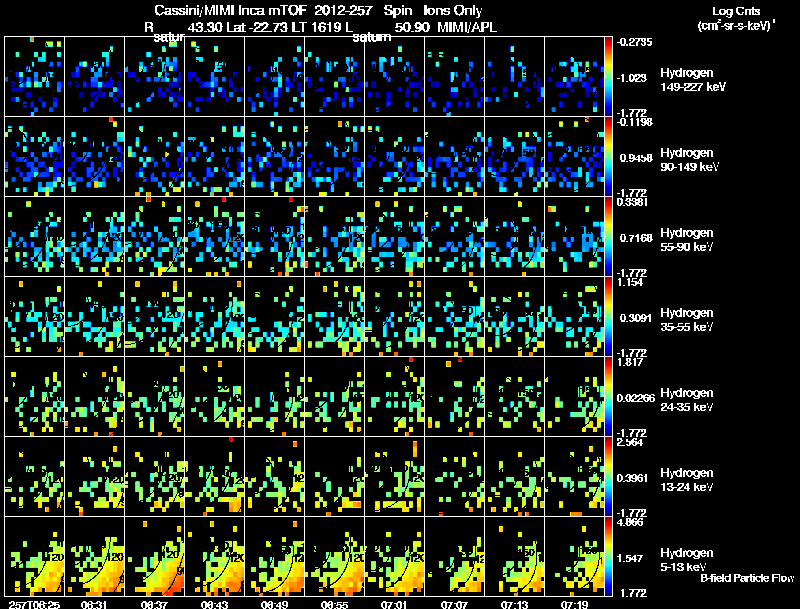The width and height of the screenshot is (800, 609).
Task: Click the Hydrogen 149-227 keV color bar
Action: tap(608, 76)
